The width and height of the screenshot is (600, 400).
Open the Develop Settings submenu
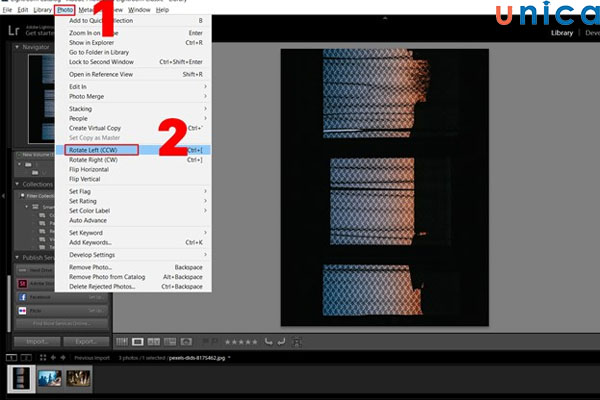click(133, 255)
